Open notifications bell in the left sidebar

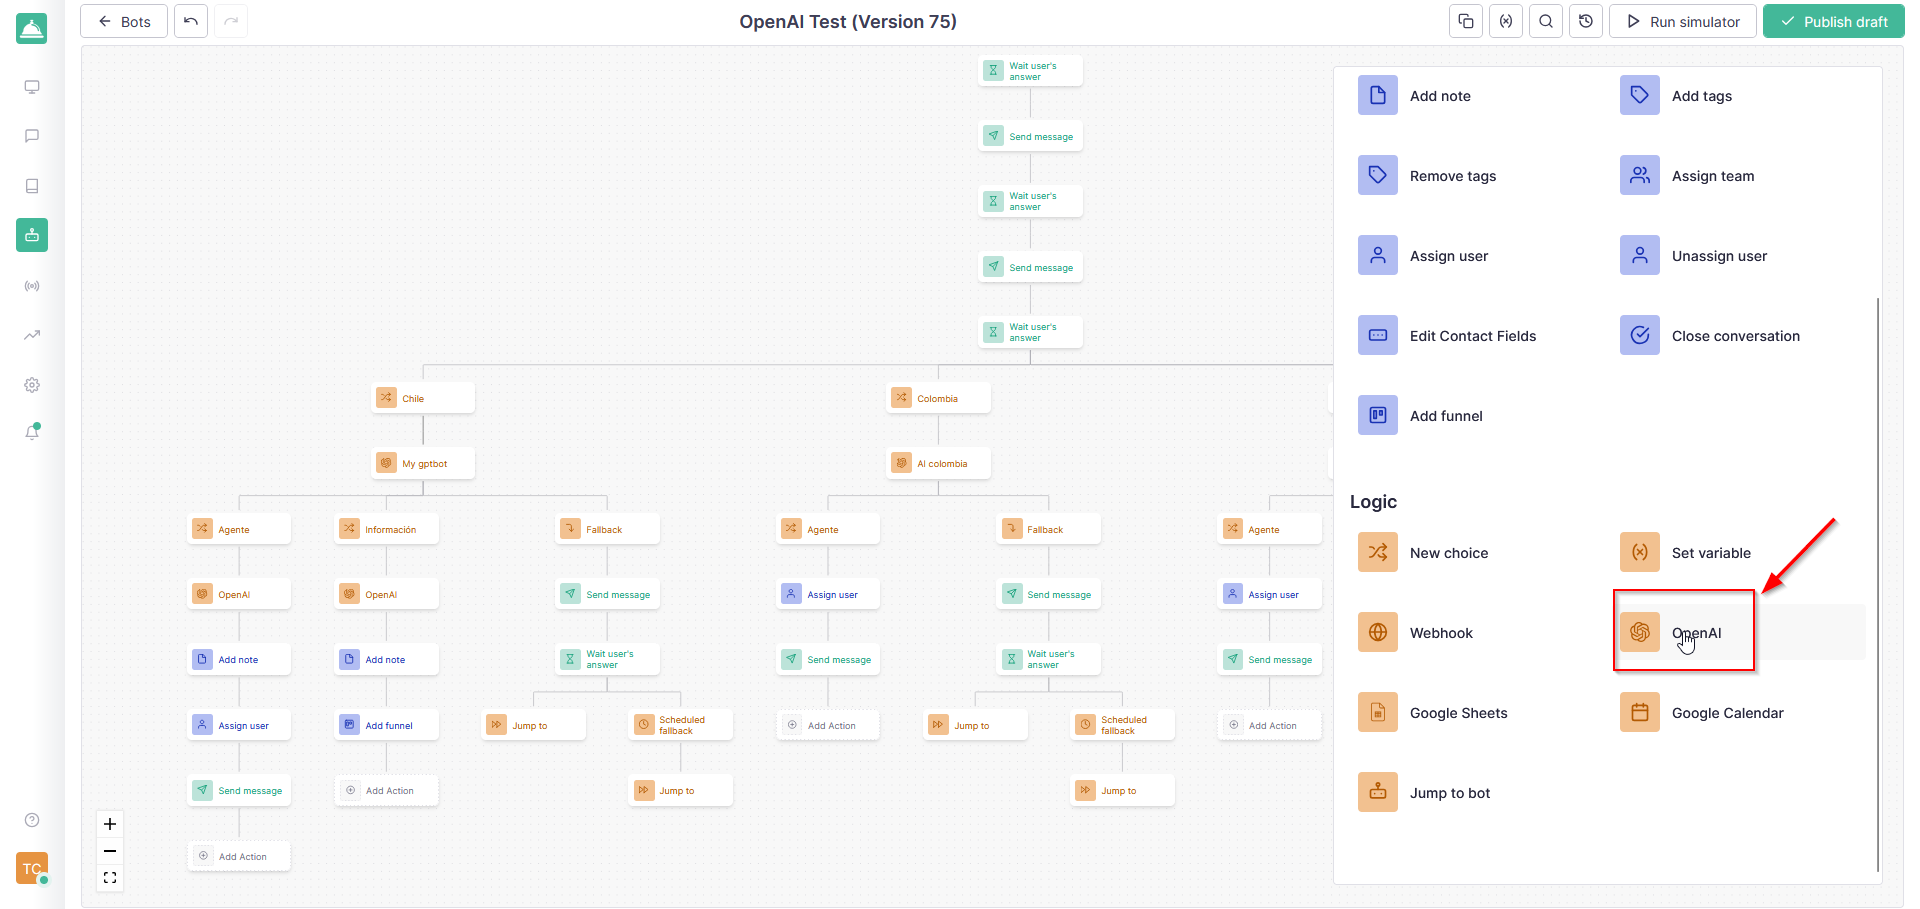click(32, 432)
